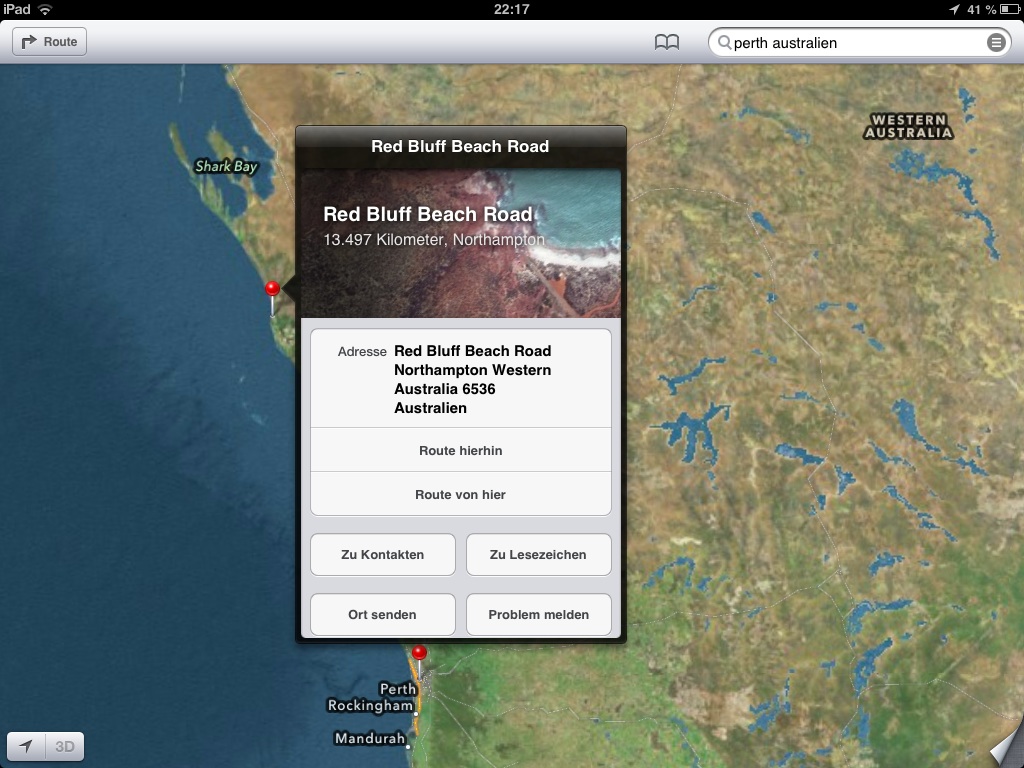Toggle the 3D map view

coord(65,746)
